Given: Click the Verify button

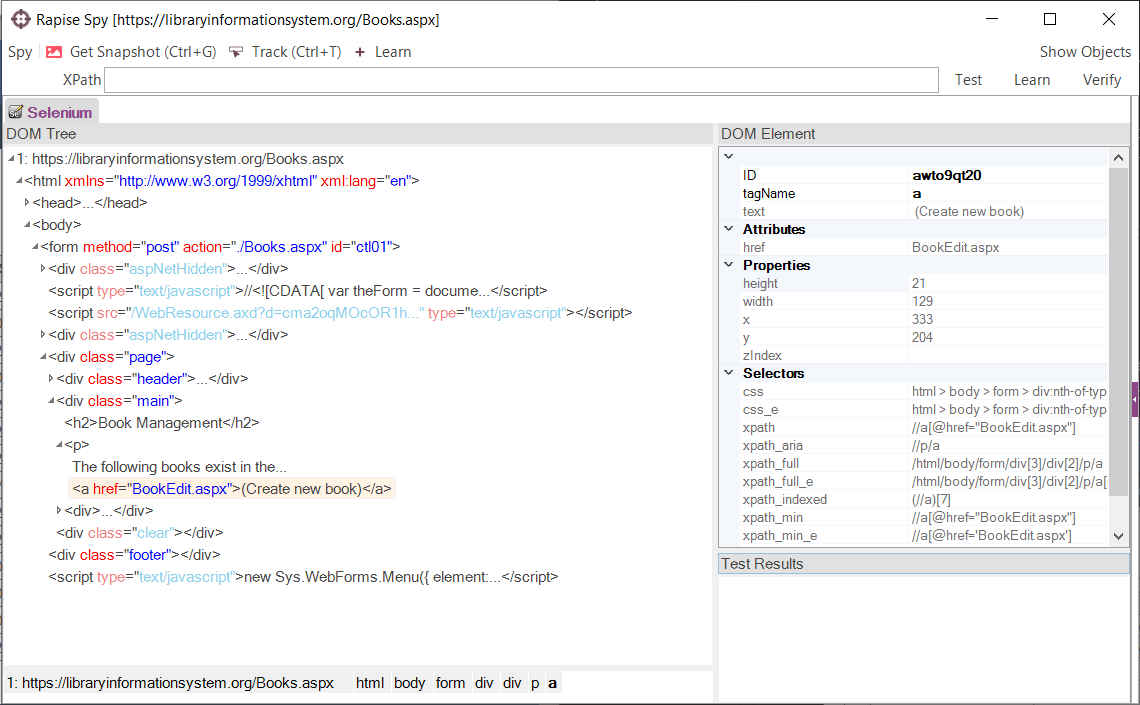Looking at the screenshot, I should (x=1101, y=80).
